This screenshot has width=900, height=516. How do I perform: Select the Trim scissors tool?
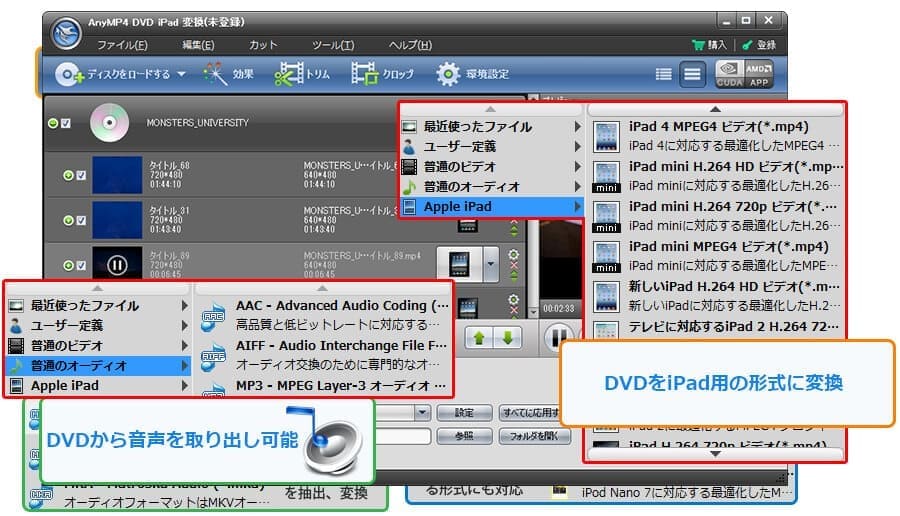click(x=289, y=75)
